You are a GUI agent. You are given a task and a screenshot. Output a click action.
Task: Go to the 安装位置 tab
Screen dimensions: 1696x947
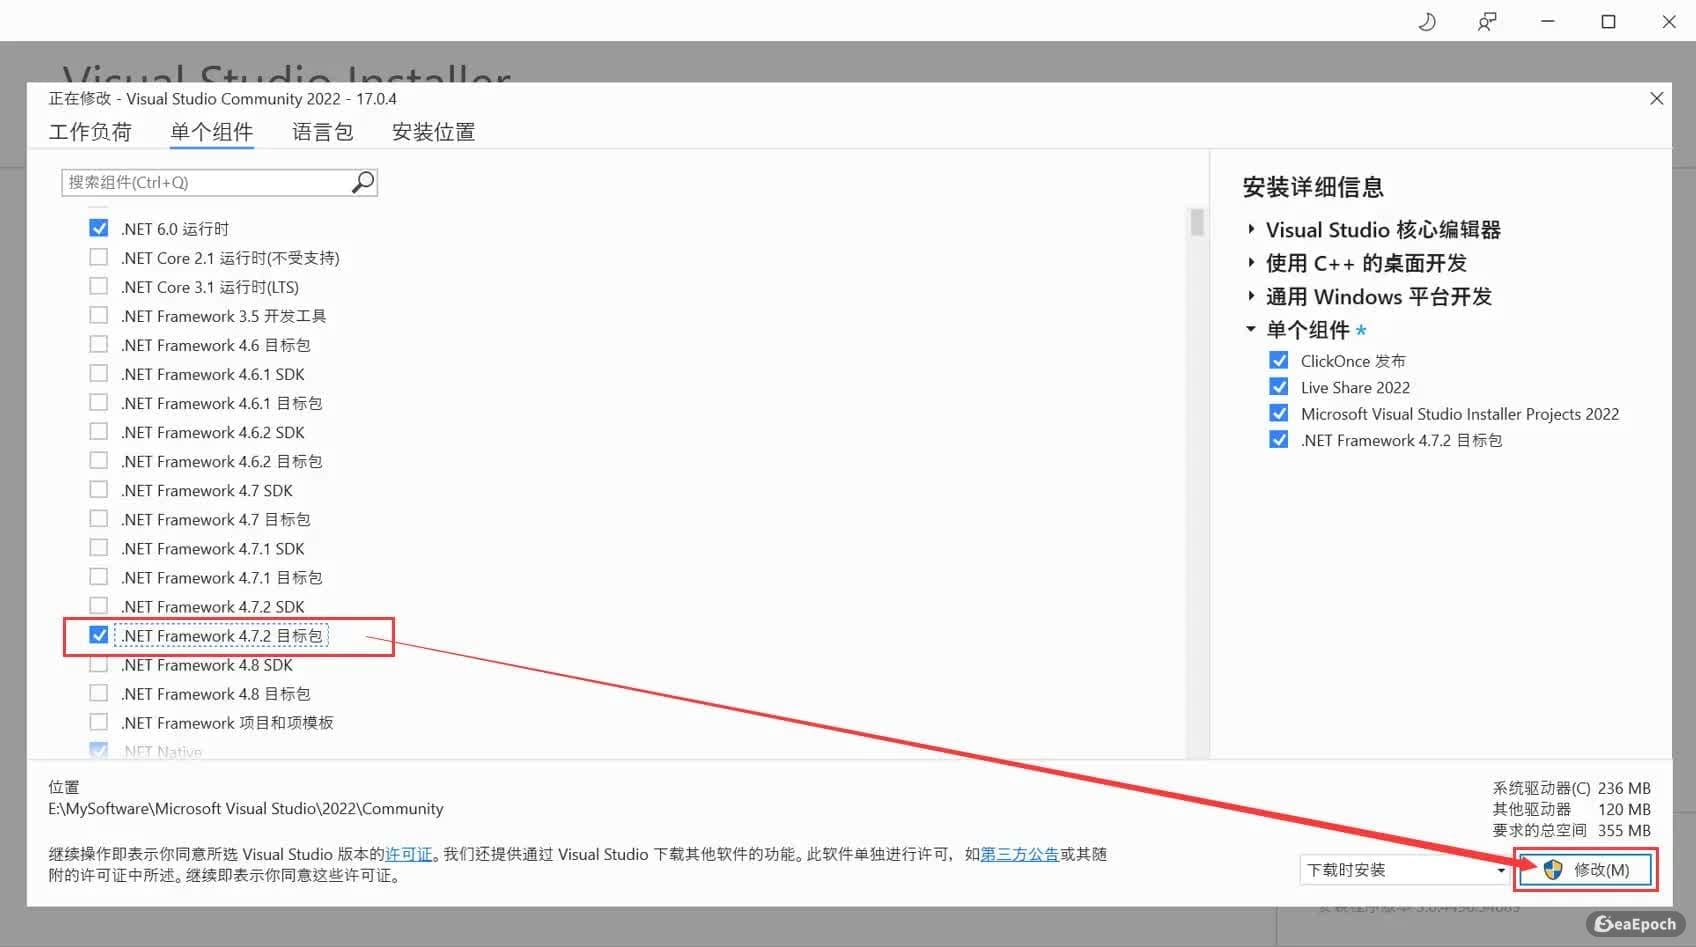(433, 132)
